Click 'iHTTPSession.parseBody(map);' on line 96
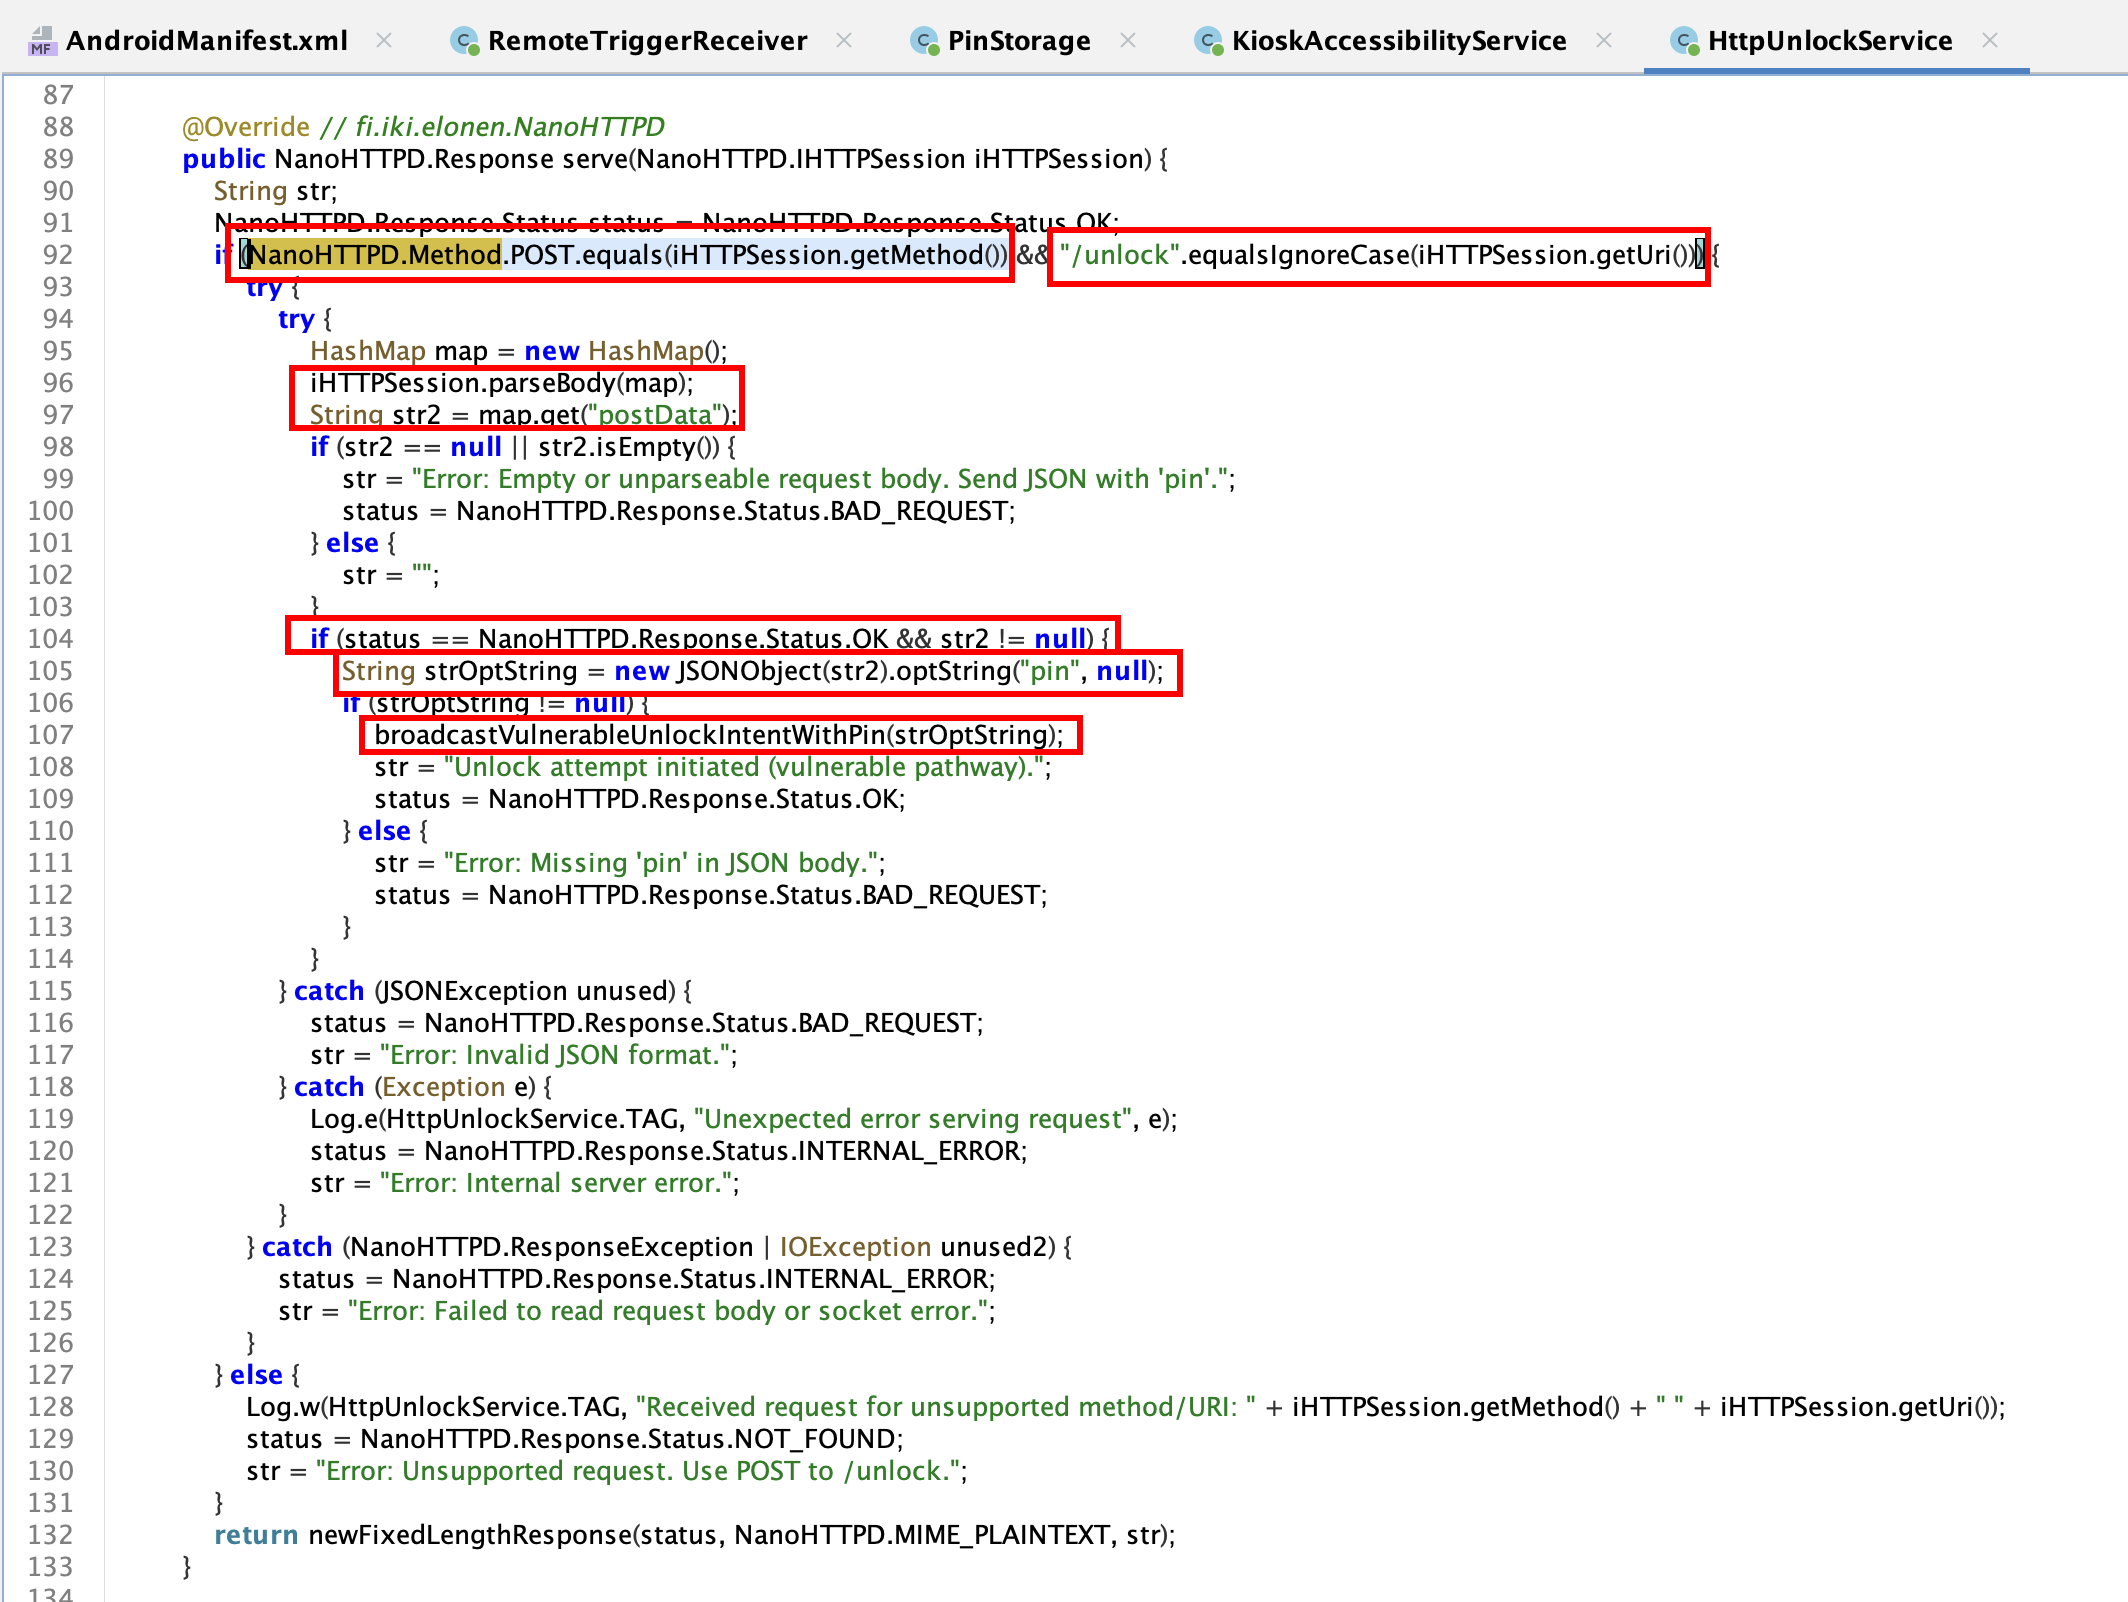 click(502, 383)
